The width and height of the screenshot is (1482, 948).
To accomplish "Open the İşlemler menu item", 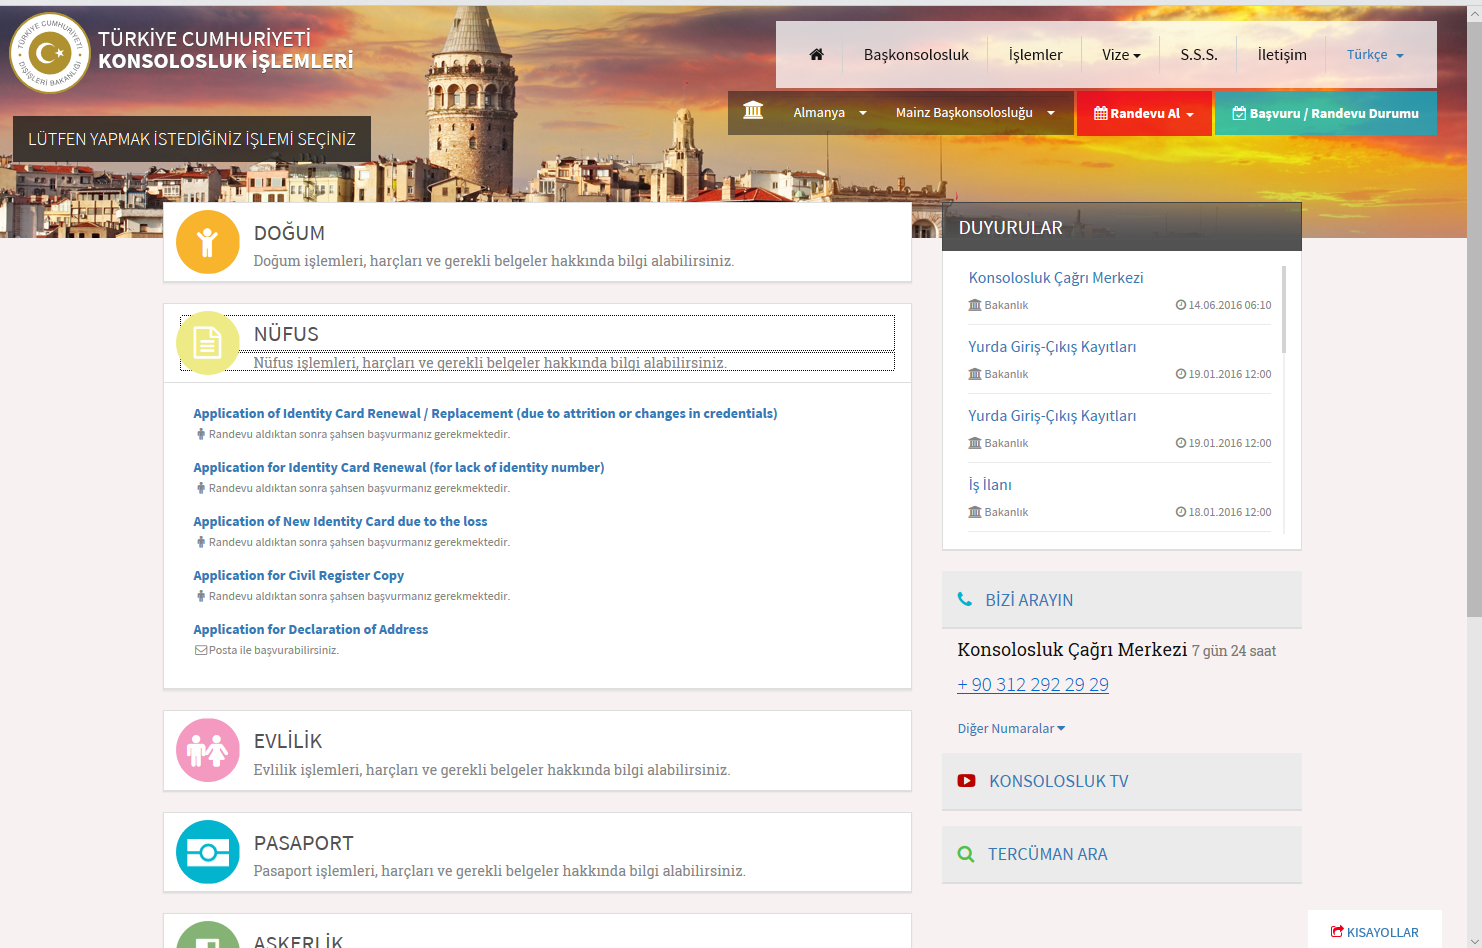I will [x=1035, y=55].
